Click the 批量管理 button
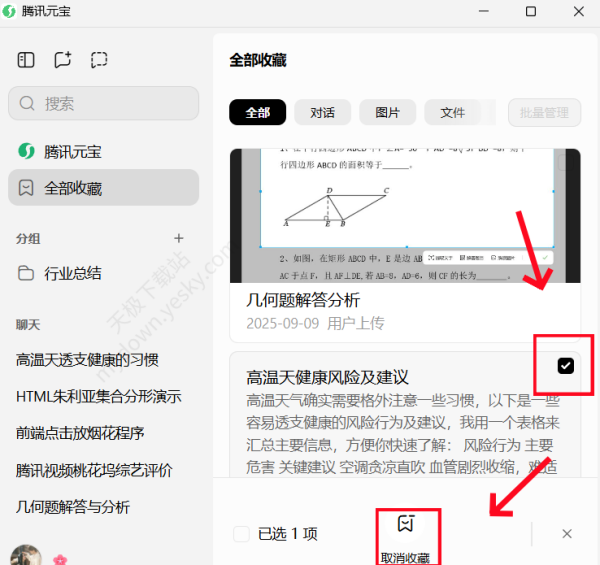This screenshot has height=565, width=600. pos(544,113)
